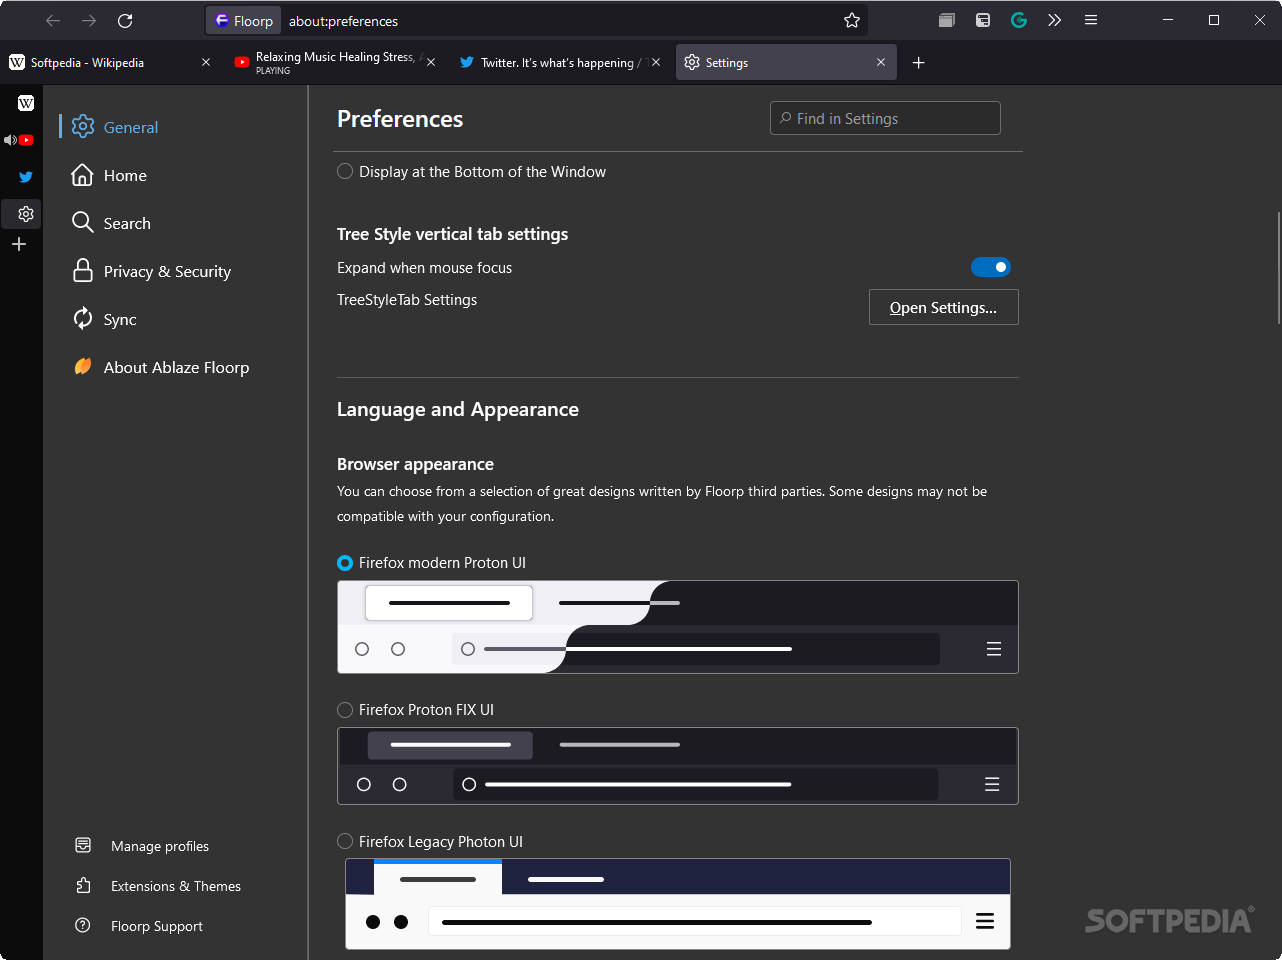The image size is (1282, 960).
Task: Open the sidebar panel toolbar icon
Action: [983, 20]
